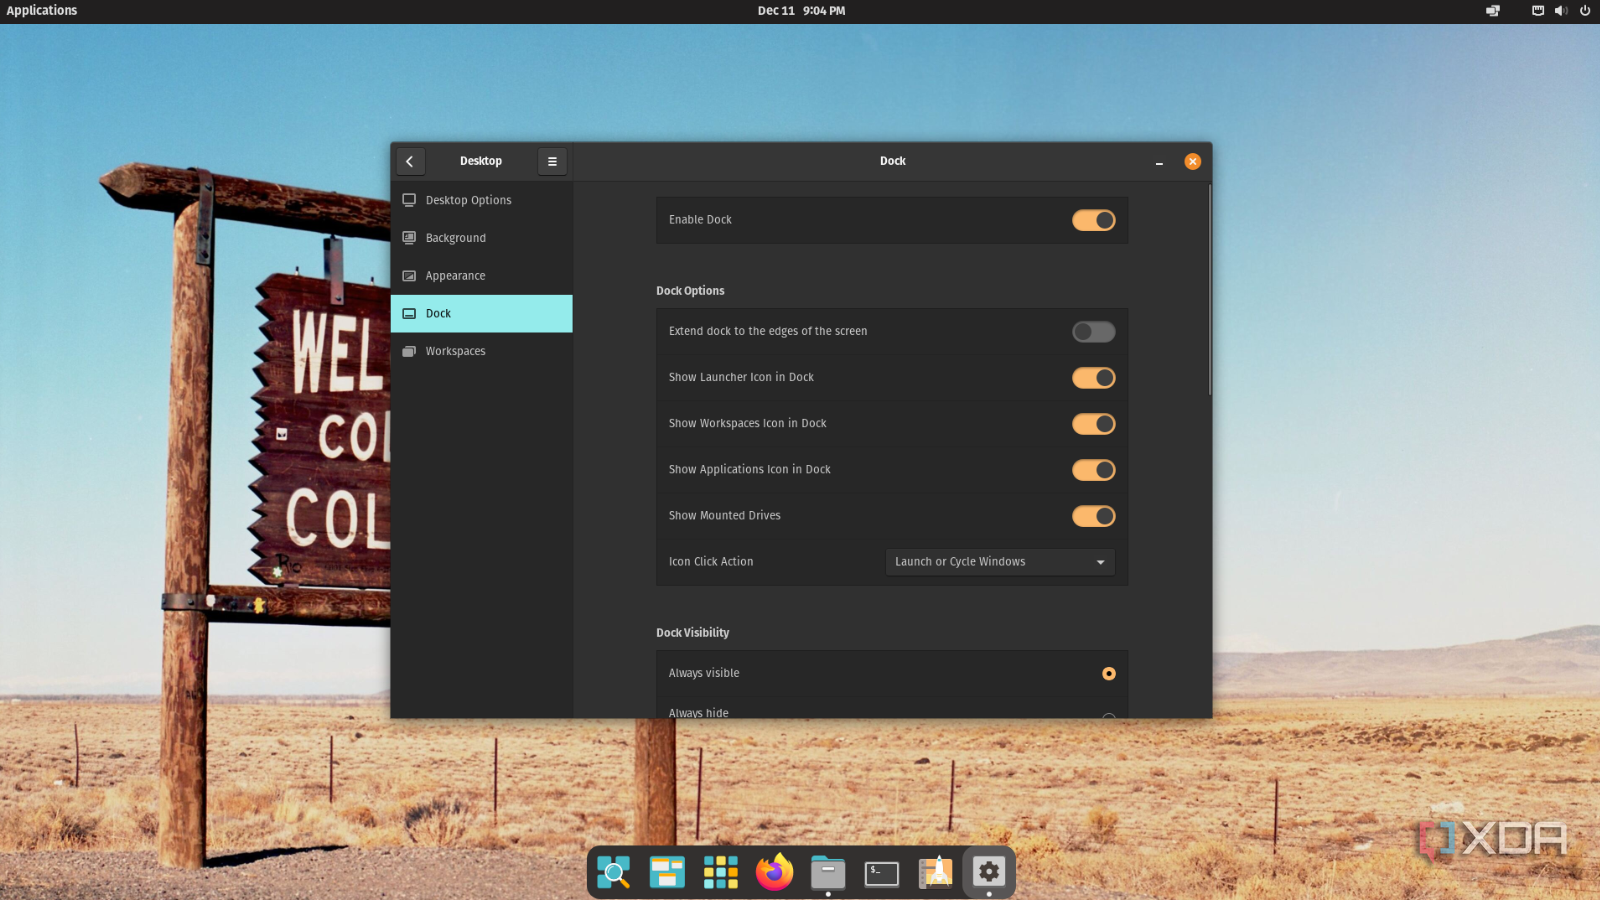
Task: Toggle Show Mounted Drives off
Action: pos(1093,516)
